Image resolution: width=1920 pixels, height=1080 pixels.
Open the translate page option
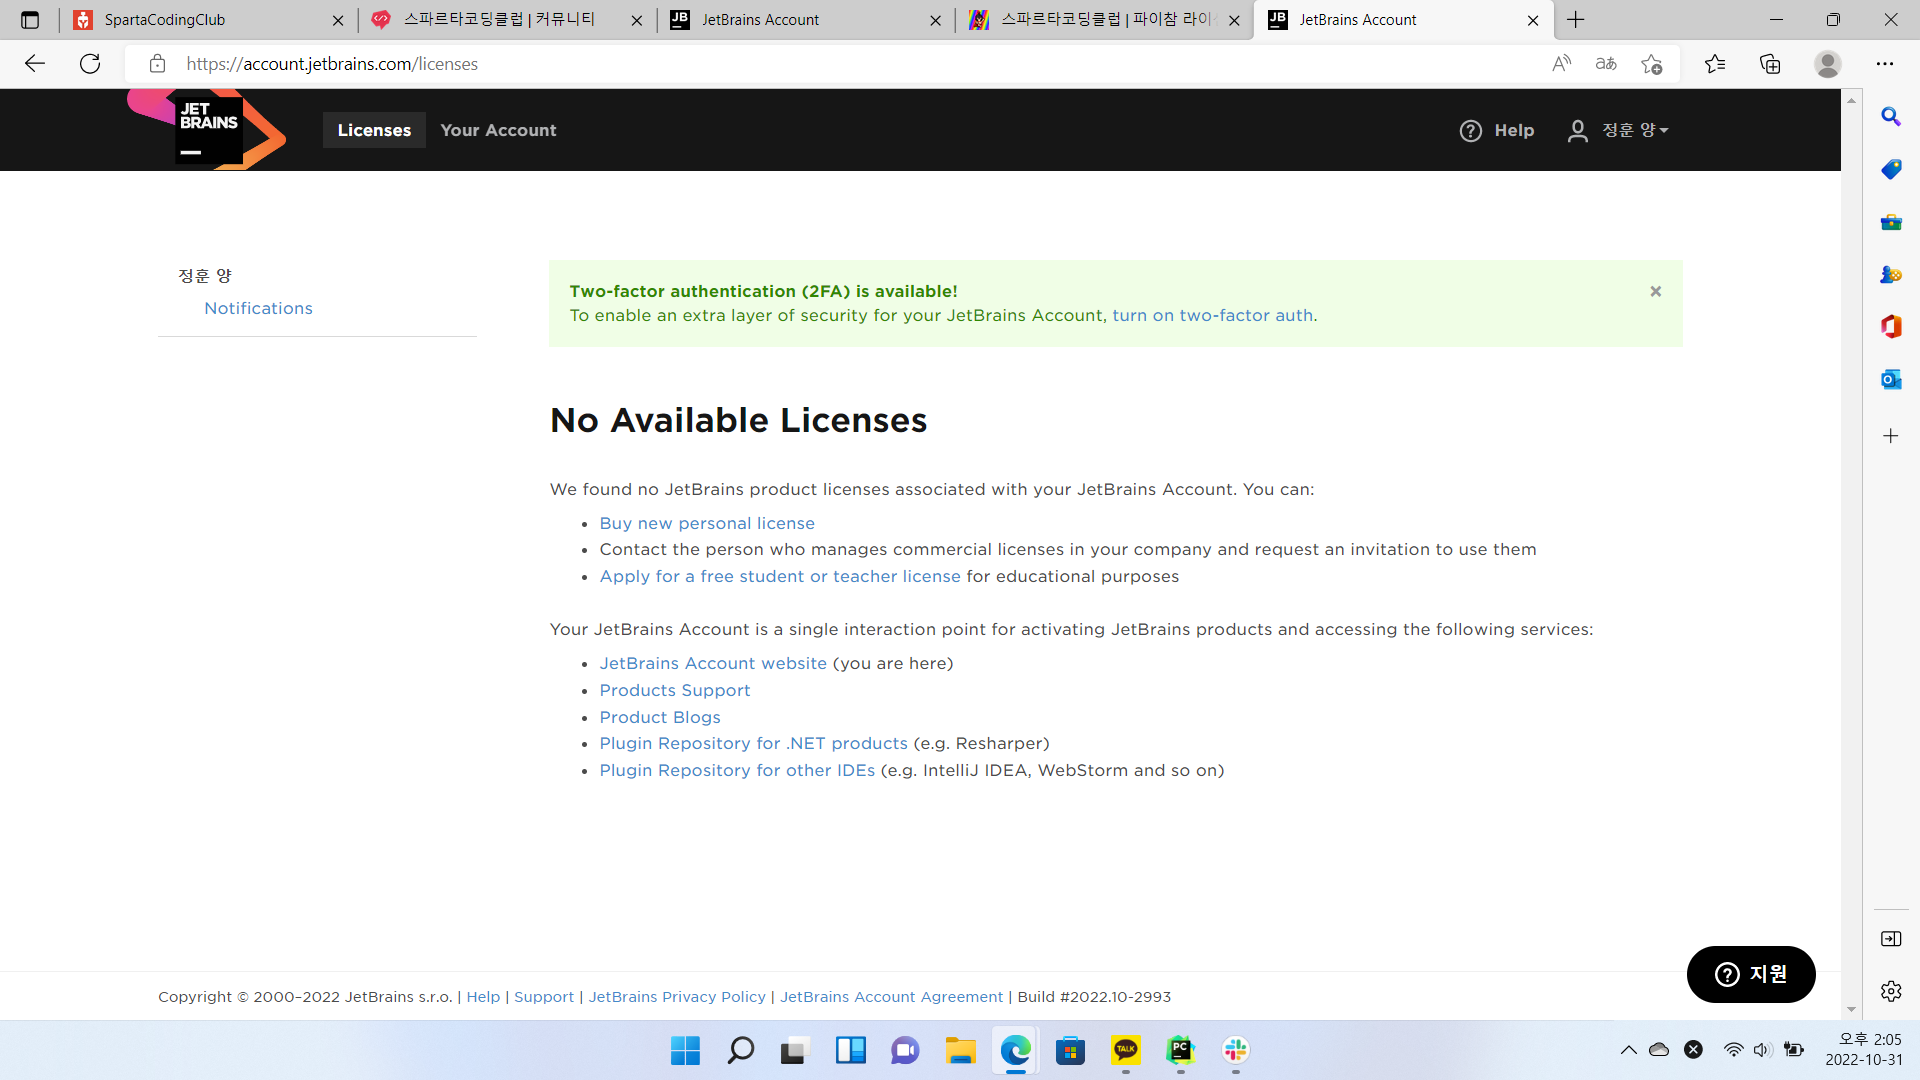[1606, 64]
